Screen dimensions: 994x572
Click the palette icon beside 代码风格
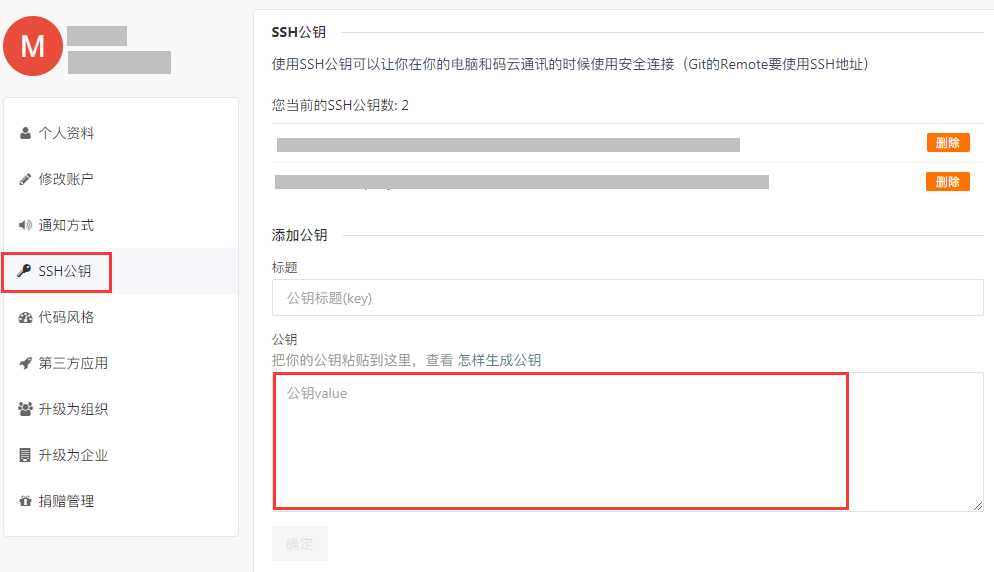tap(25, 317)
